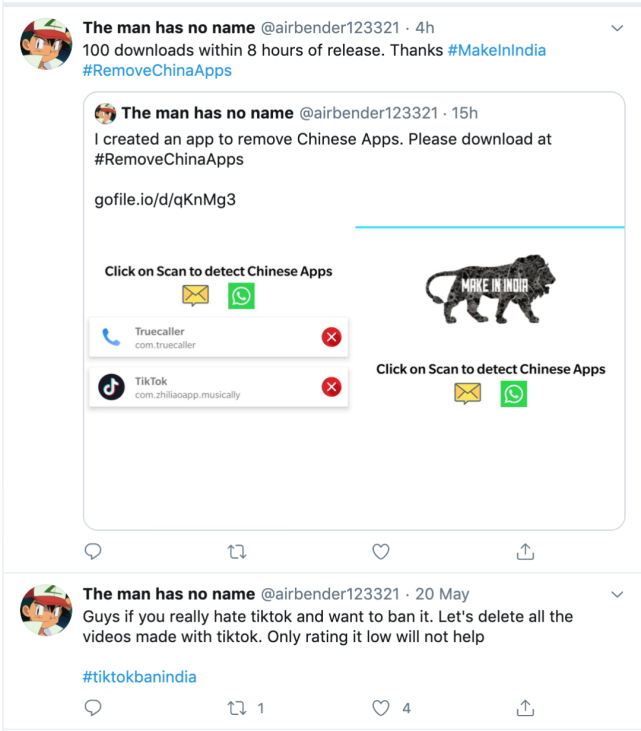The image size is (641, 731).
Task: Like the 100 downloads tweet
Action: coord(380,551)
